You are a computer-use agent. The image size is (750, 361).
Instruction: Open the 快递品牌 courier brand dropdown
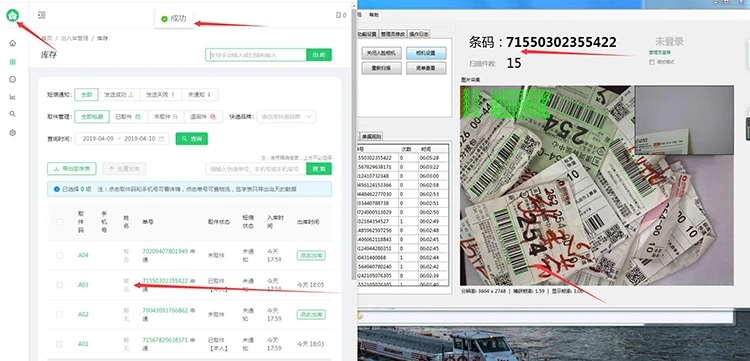tap(286, 117)
